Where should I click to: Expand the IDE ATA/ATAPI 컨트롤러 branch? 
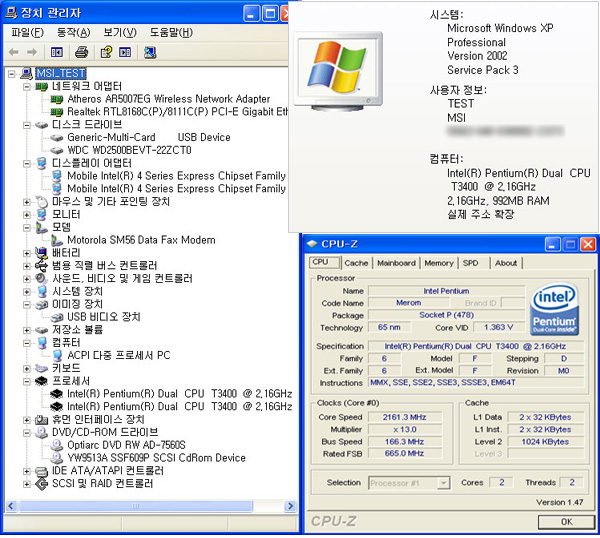tap(26, 471)
